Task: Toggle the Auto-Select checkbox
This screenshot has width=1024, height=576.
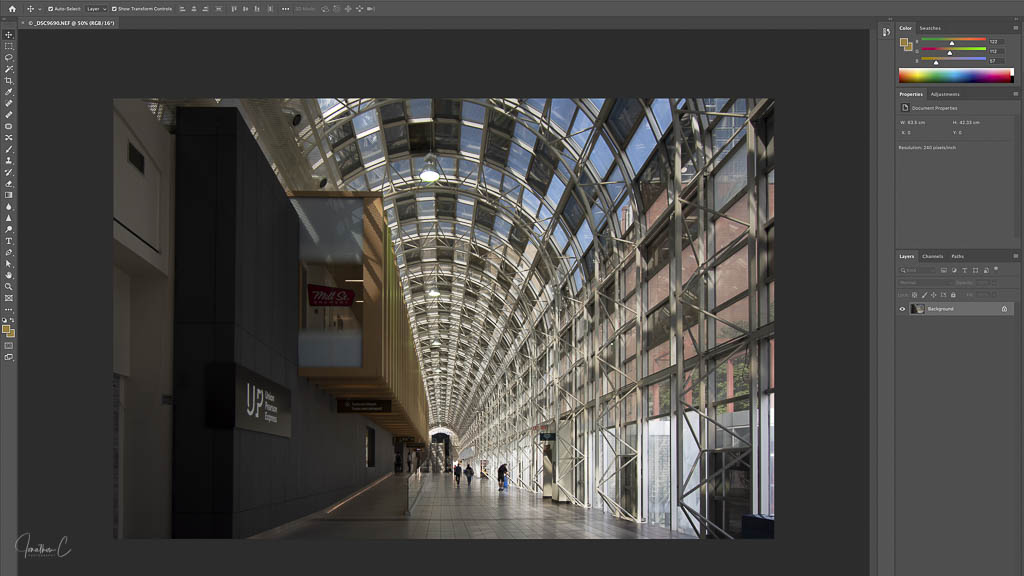Action: 51,9
